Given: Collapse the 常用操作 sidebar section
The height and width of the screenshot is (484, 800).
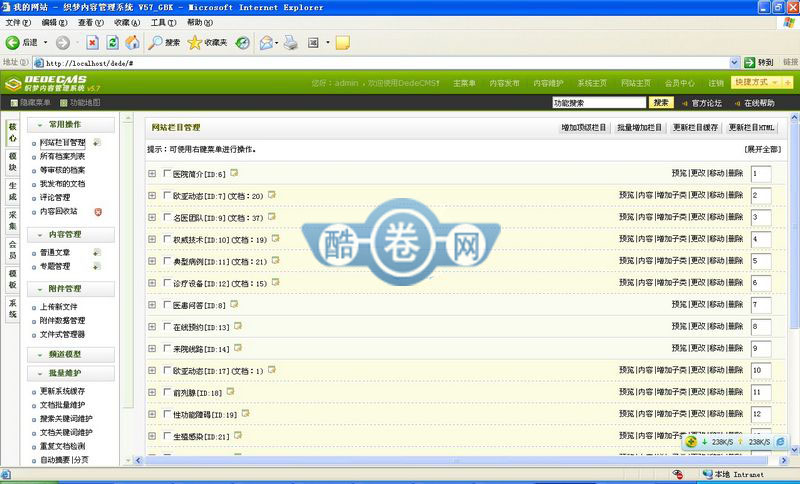Looking at the screenshot, I should (x=70, y=124).
